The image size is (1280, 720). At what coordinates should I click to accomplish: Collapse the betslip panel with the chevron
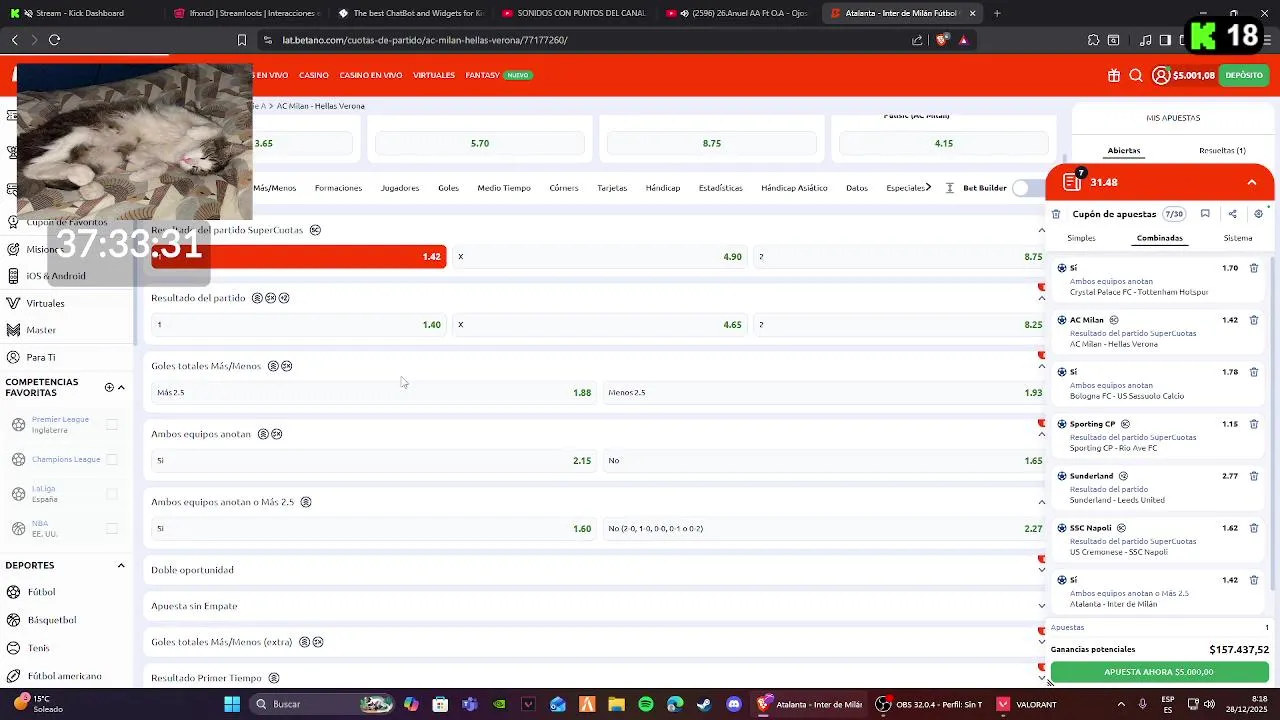point(1252,182)
